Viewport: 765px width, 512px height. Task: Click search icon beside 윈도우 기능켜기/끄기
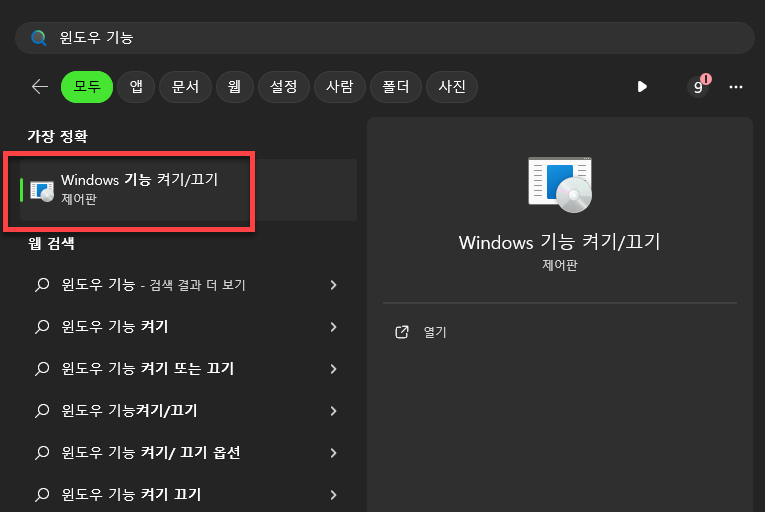click(42, 410)
